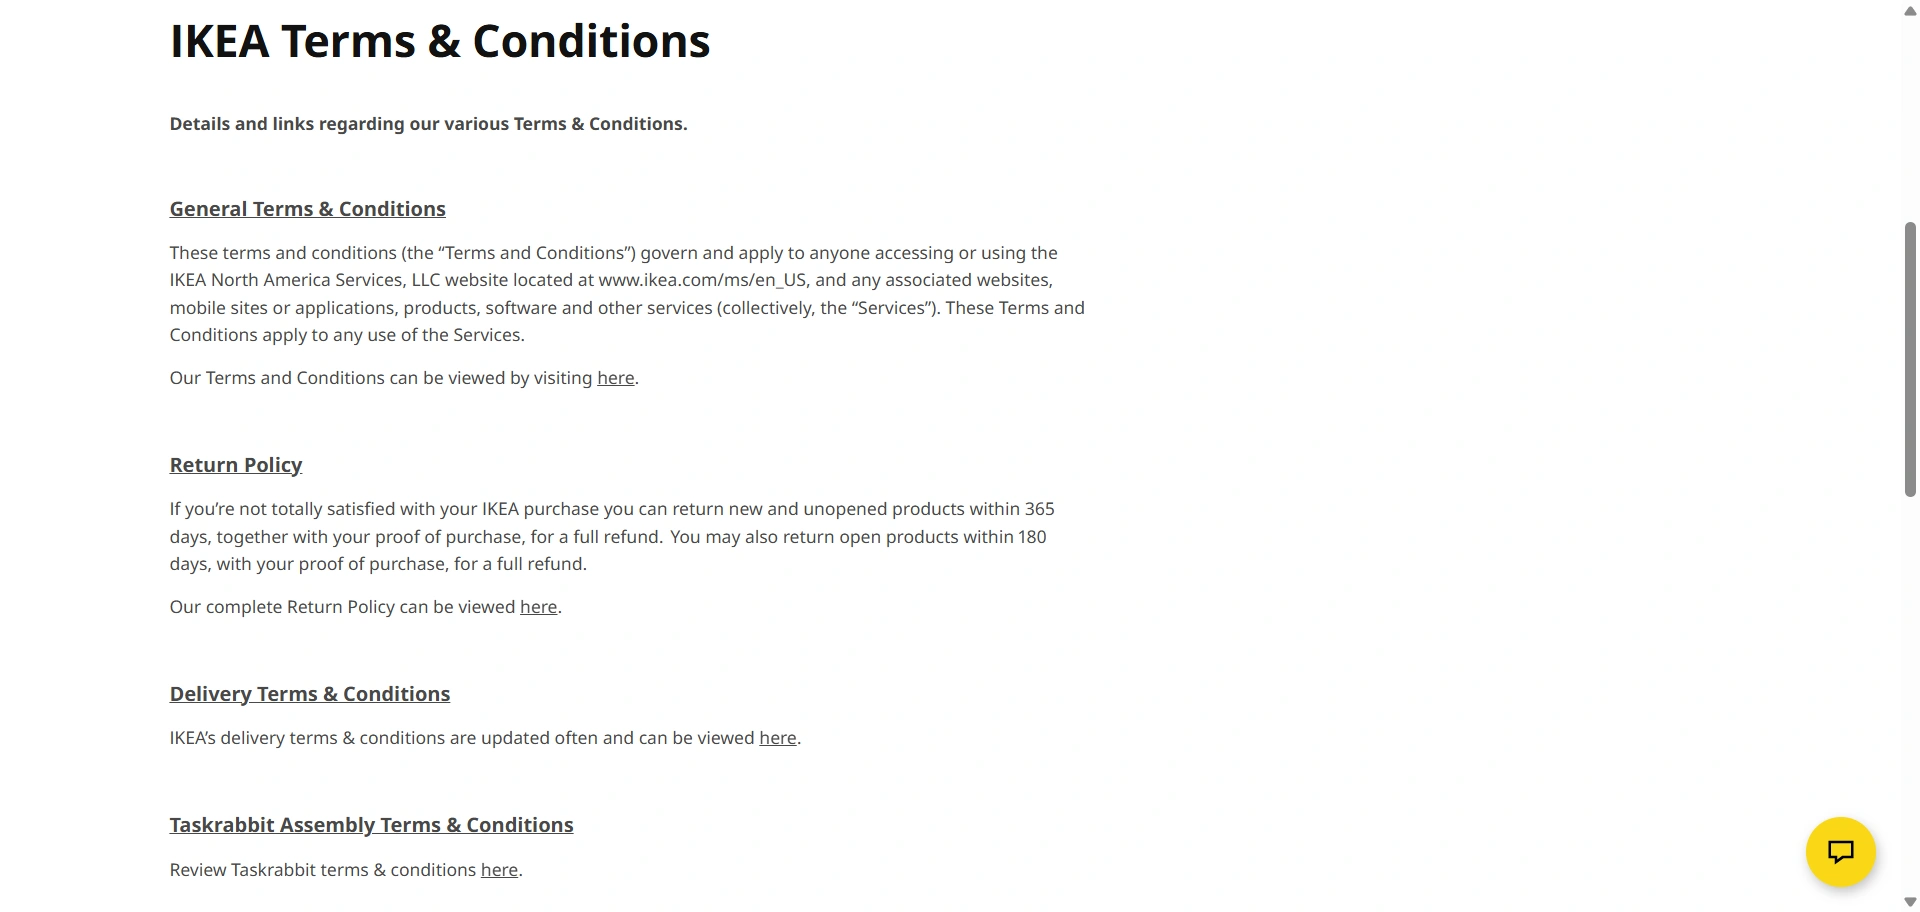Click the 'IKEA Terms & Conditions' page title

point(439,41)
